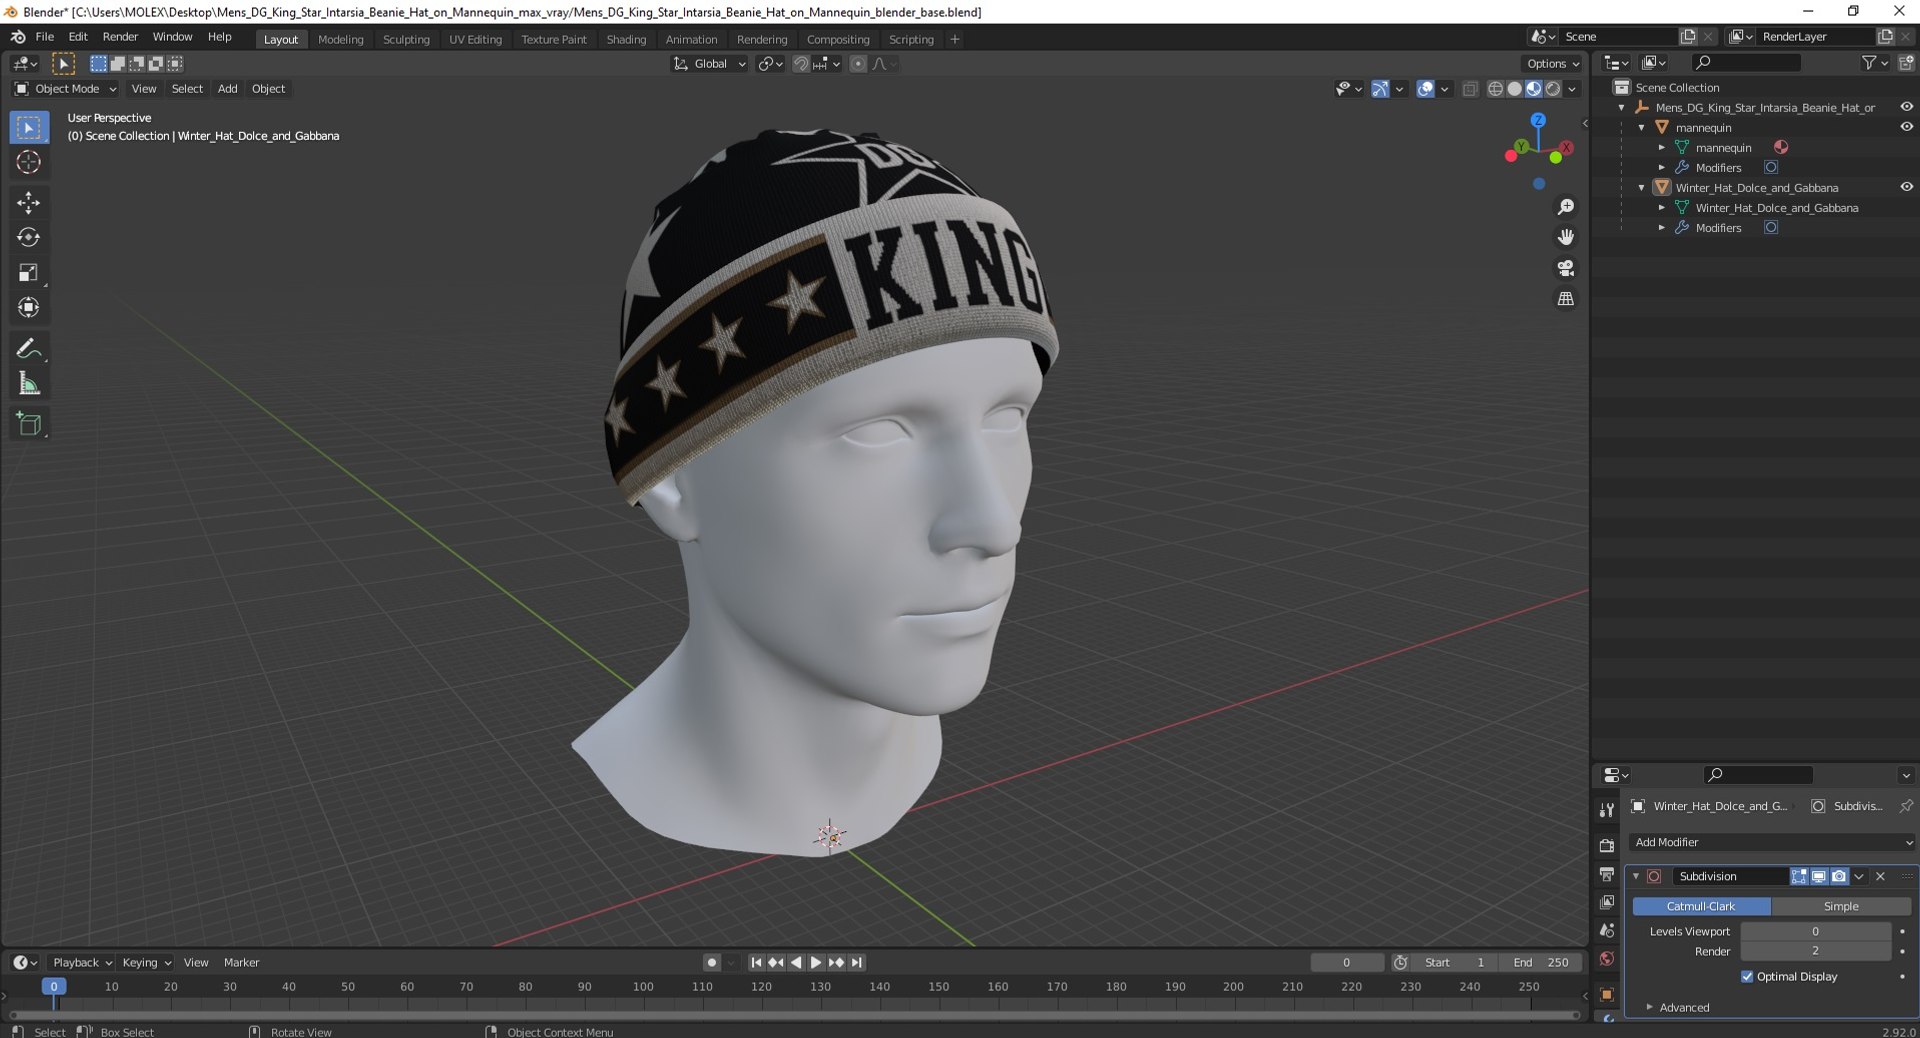Open the Render menu
Image resolution: width=1920 pixels, height=1038 pixels.
point(120,37)
